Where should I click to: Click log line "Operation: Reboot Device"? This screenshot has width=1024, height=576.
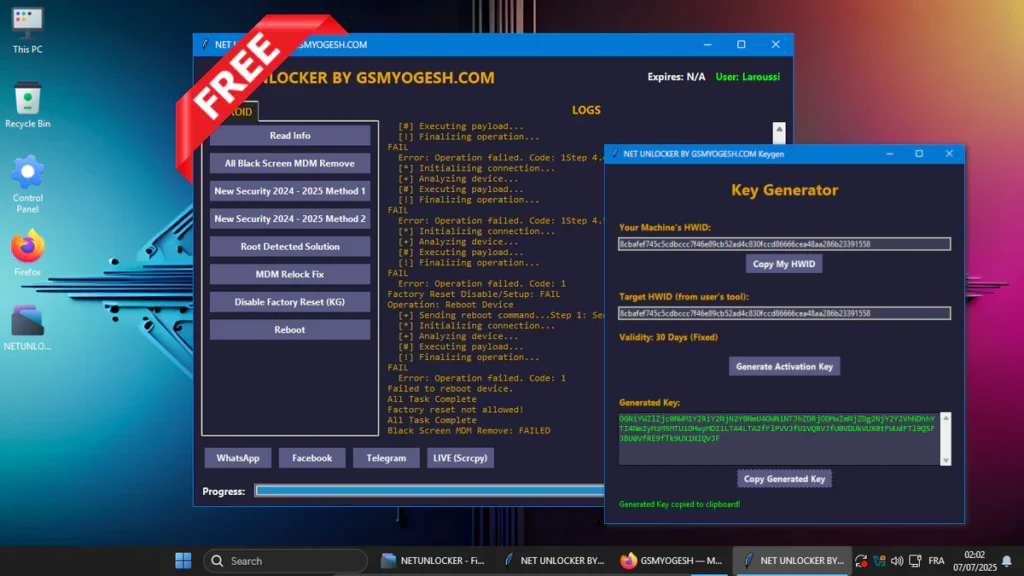coord(450,304)
